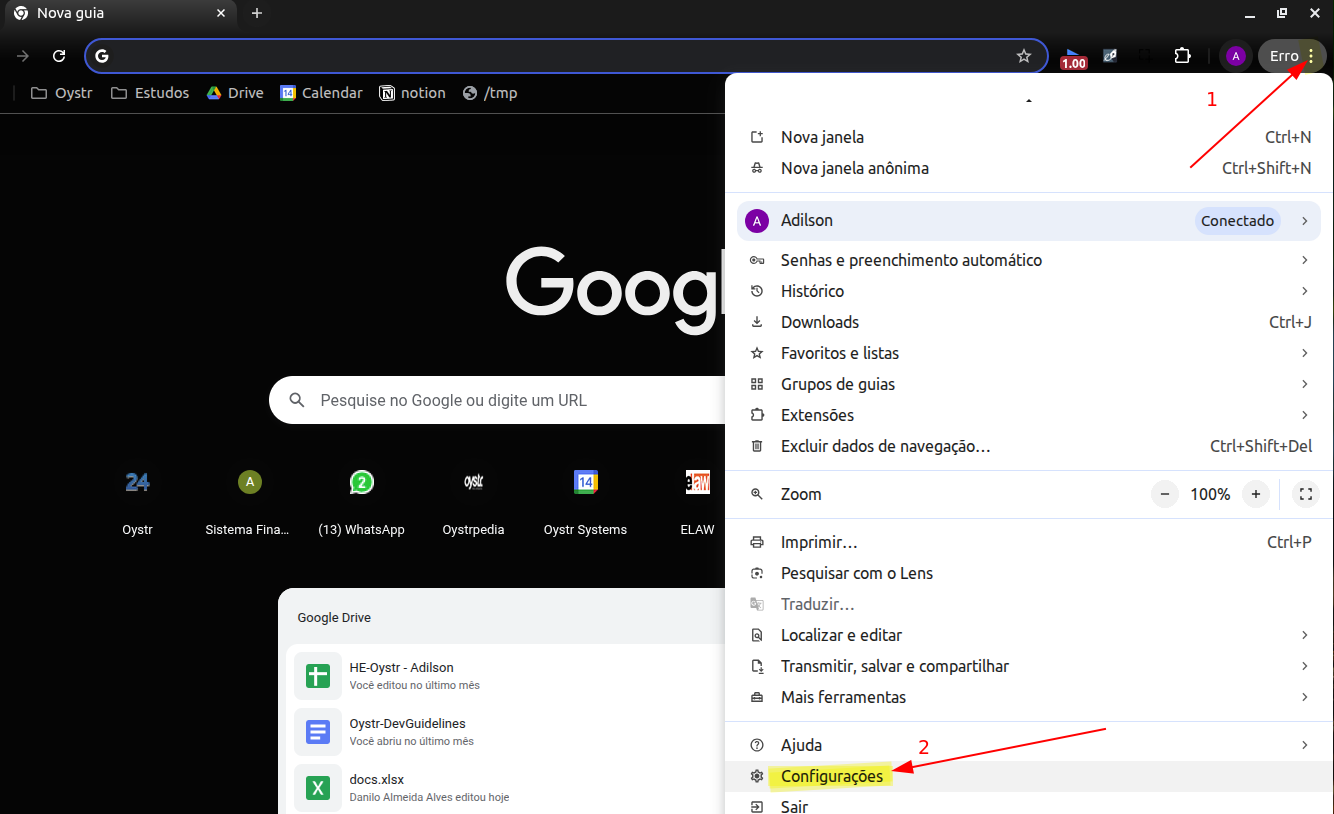Viewport: 1334px width, 814px height.
Task: Open the Adilson profile row
Action: click(x=1029, y=221)
